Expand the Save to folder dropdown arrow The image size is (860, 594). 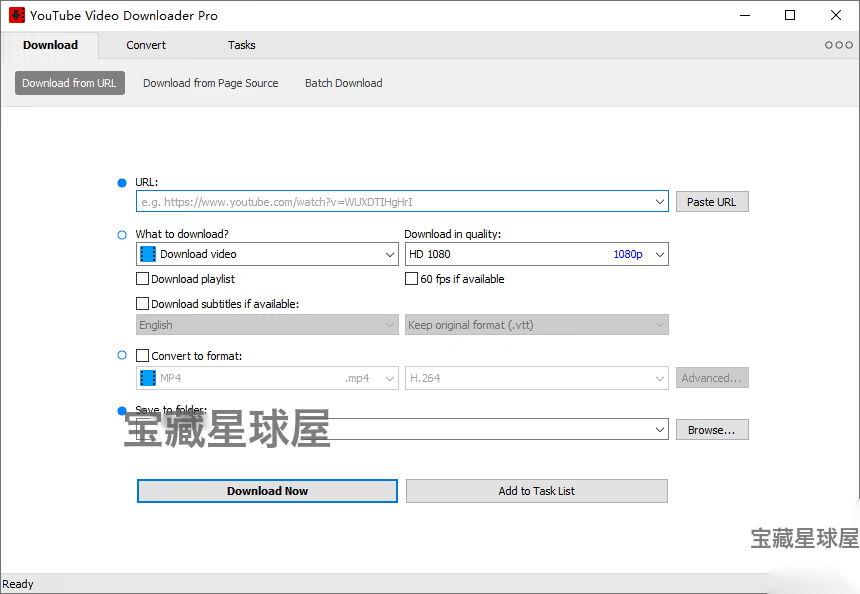660,429
